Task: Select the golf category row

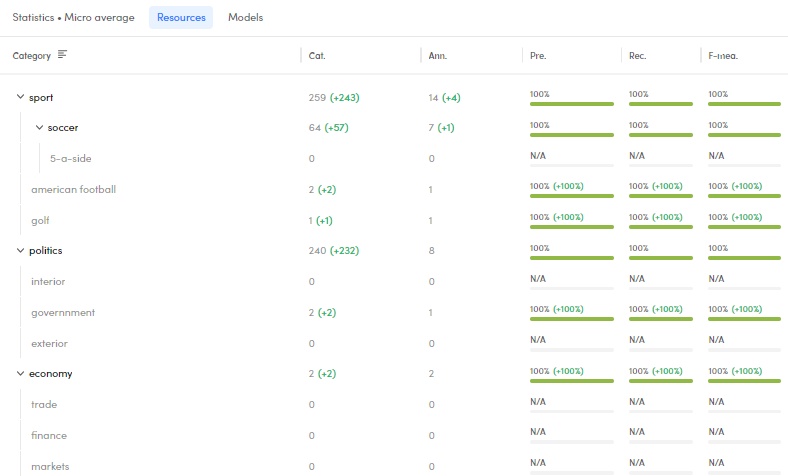Action: (x=42, y=220)
